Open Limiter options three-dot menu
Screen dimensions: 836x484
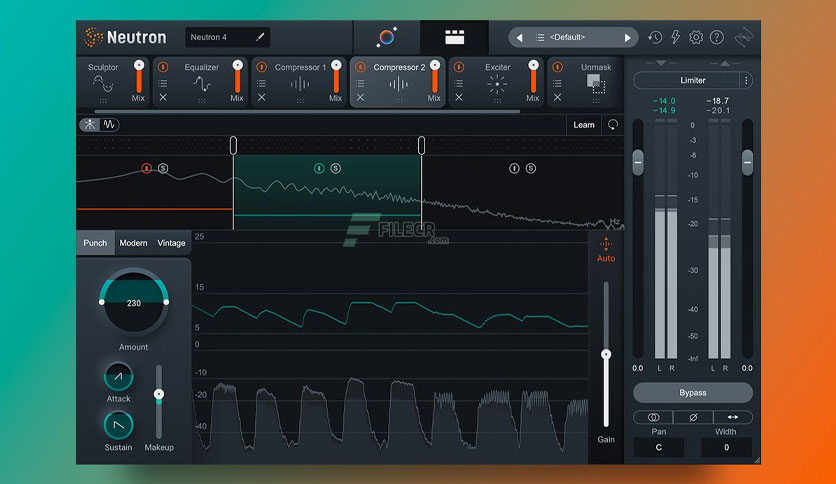[x=746, y=80]
